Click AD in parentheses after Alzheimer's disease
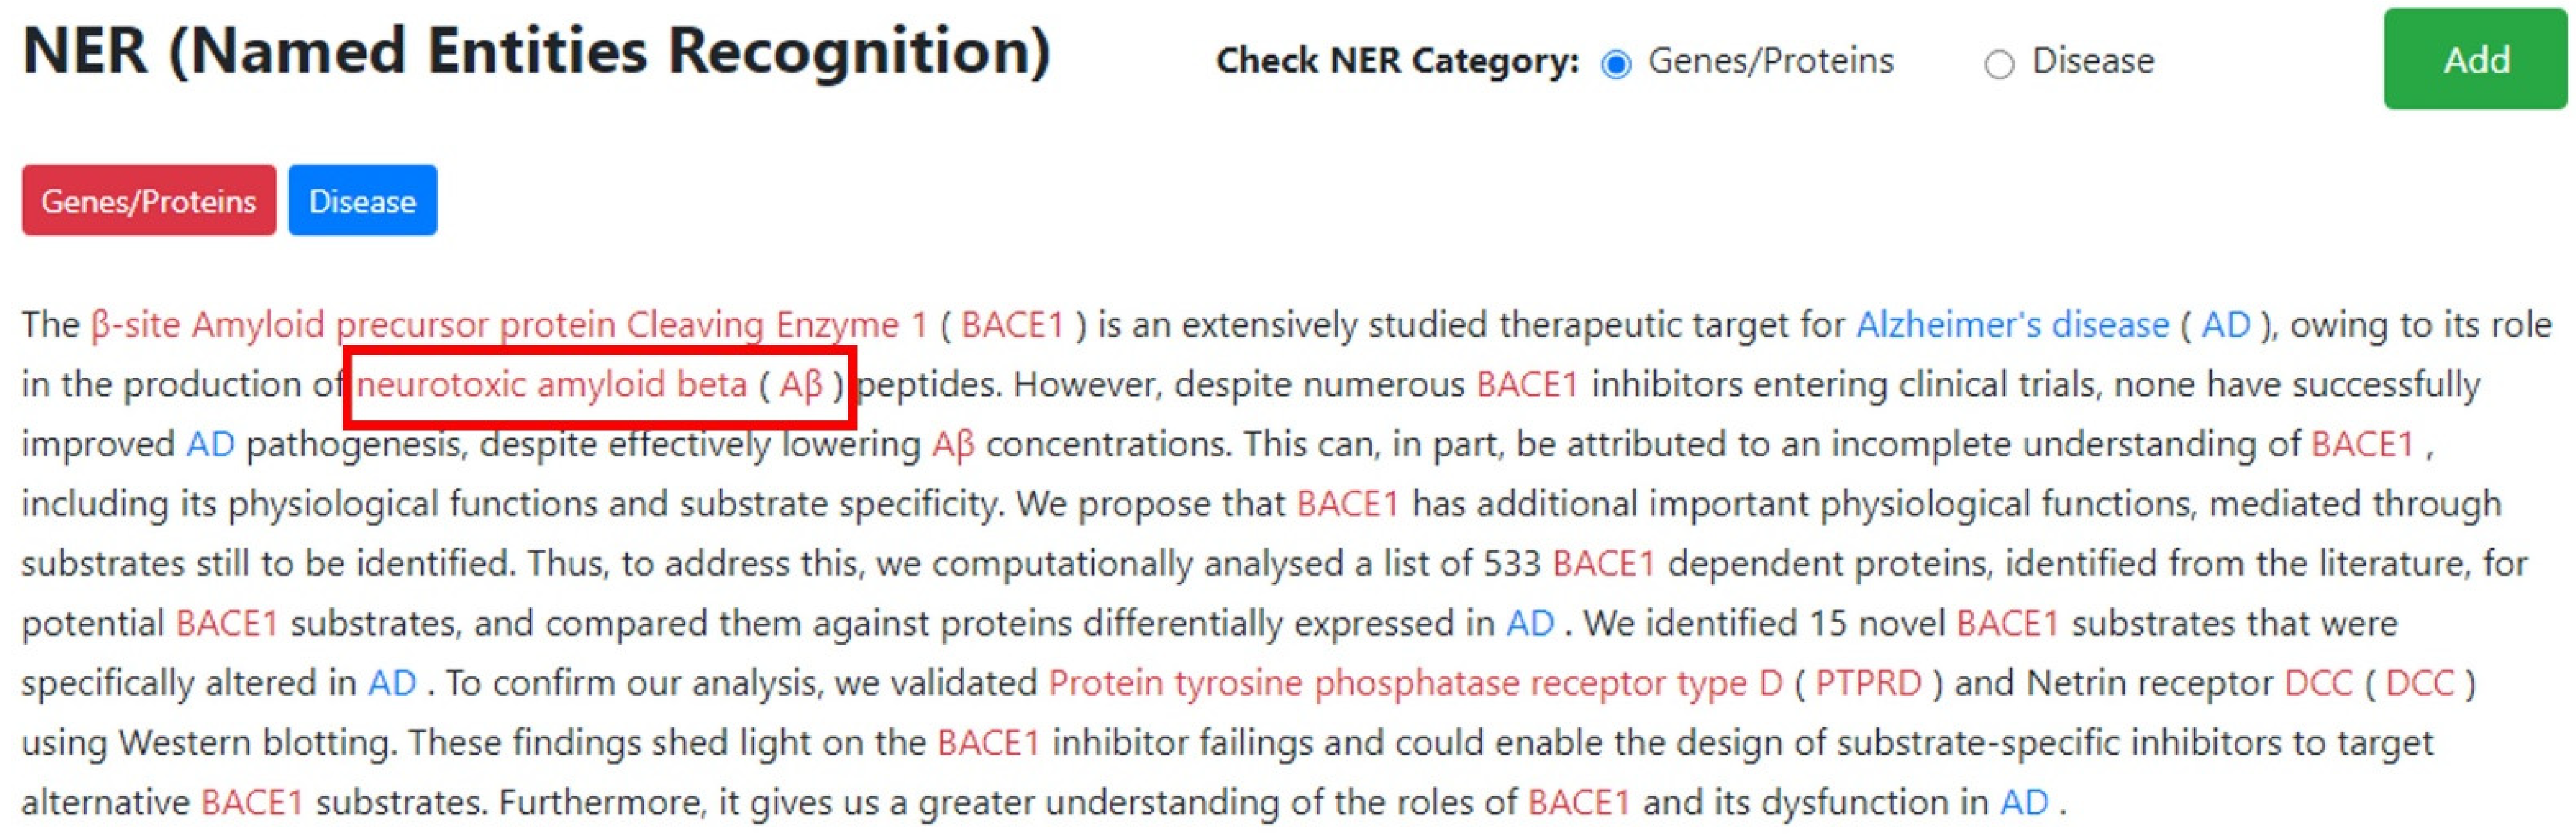Image resolution: width=2576 pixels, height=834 pixels. [x=2225, y=325]
